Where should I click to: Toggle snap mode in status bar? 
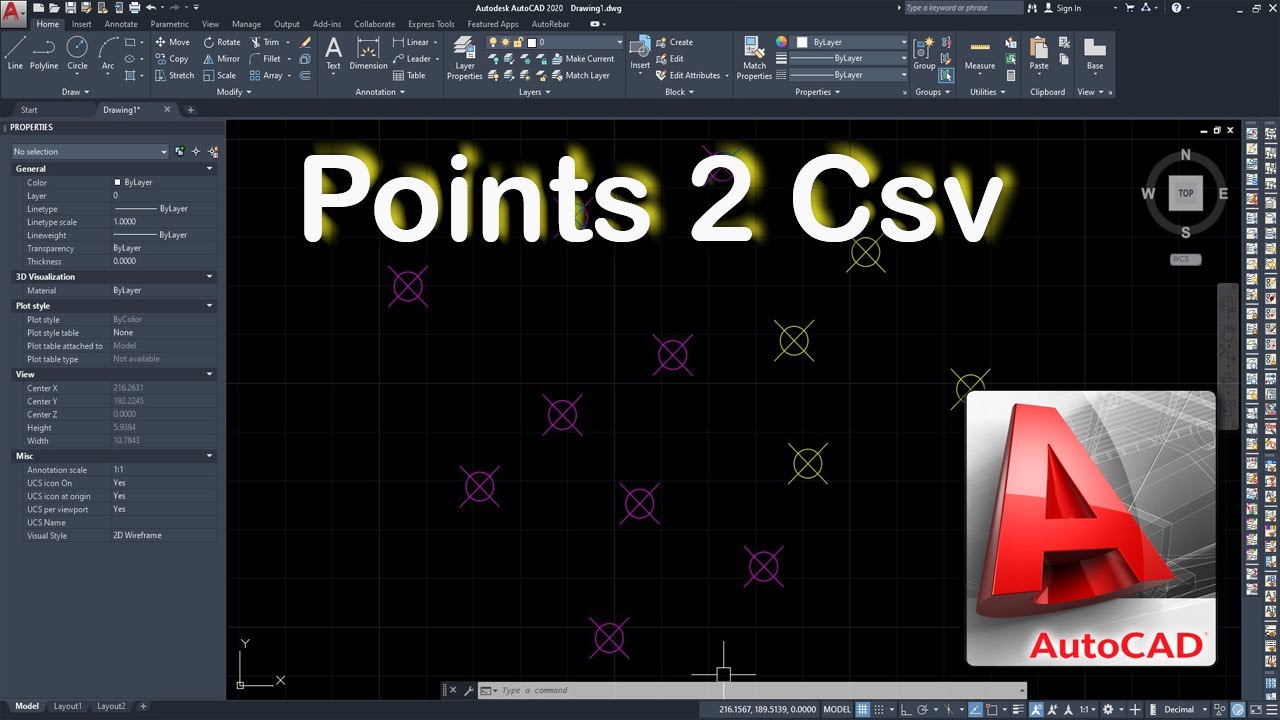(881, 709)
